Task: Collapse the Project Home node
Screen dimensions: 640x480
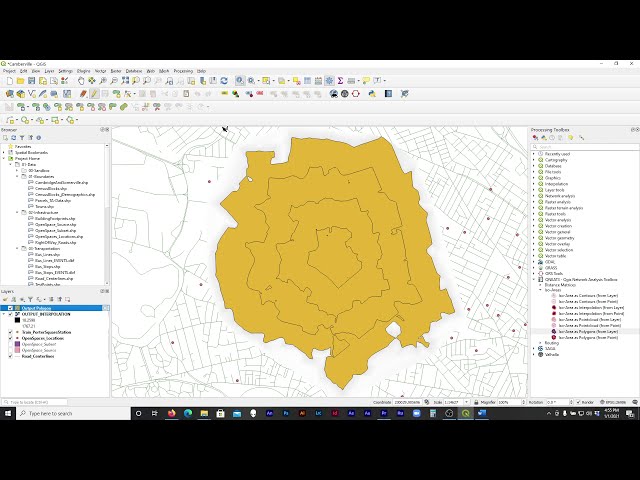Action: [x=4, y=158]
